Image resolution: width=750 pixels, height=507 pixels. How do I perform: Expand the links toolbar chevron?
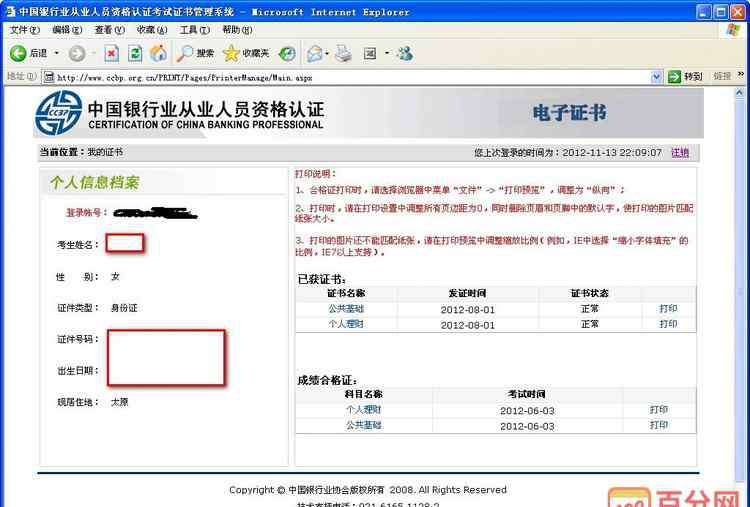click(741, 74)
